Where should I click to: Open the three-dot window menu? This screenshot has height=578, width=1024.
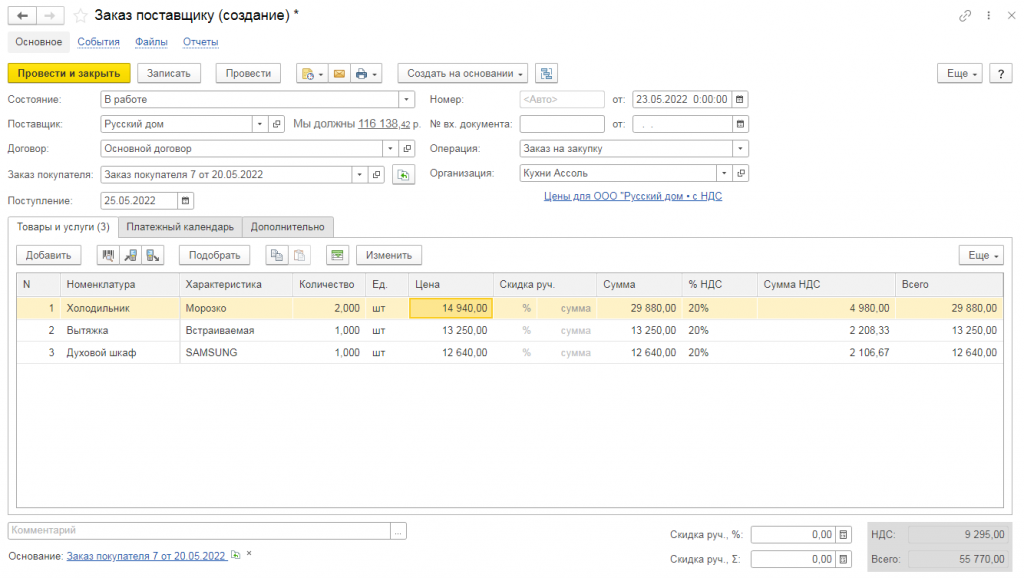tap(989, 16)
